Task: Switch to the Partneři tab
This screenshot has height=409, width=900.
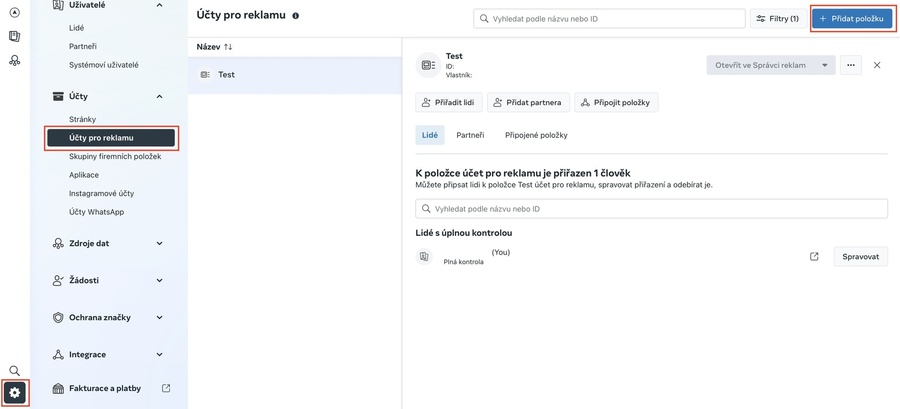Action: (x=470, y=135)
